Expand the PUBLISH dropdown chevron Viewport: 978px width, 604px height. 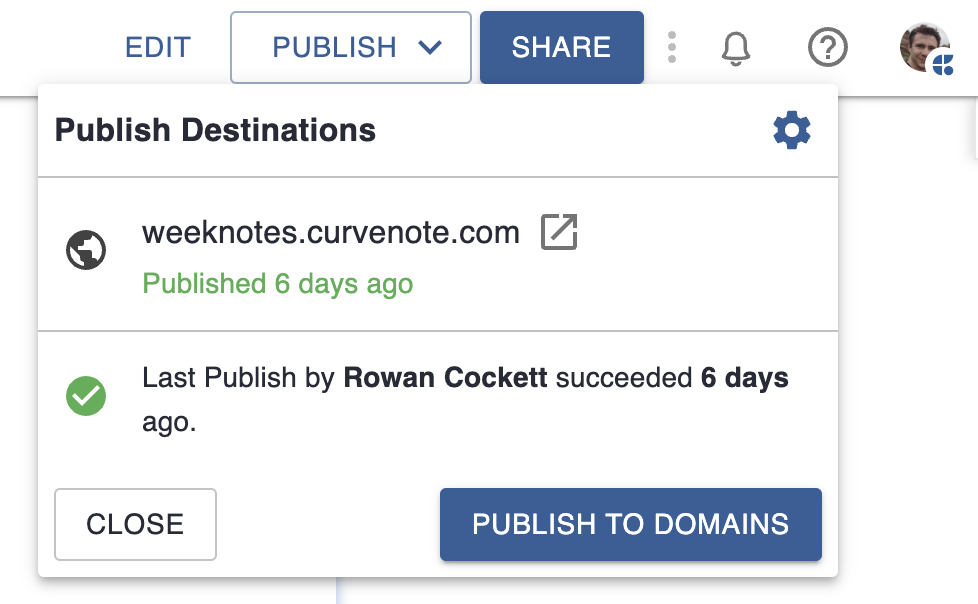[432, 47]
